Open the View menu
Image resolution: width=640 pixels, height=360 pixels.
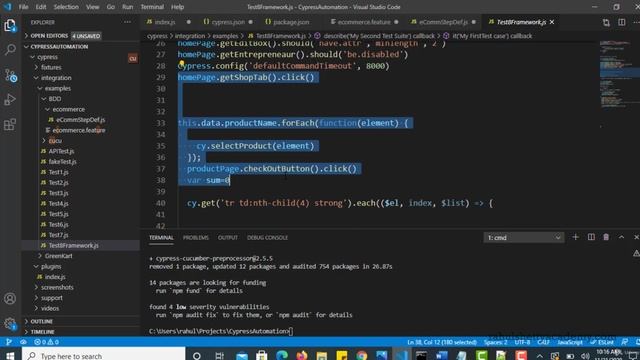pyautogui.click(x=93, y=7)
